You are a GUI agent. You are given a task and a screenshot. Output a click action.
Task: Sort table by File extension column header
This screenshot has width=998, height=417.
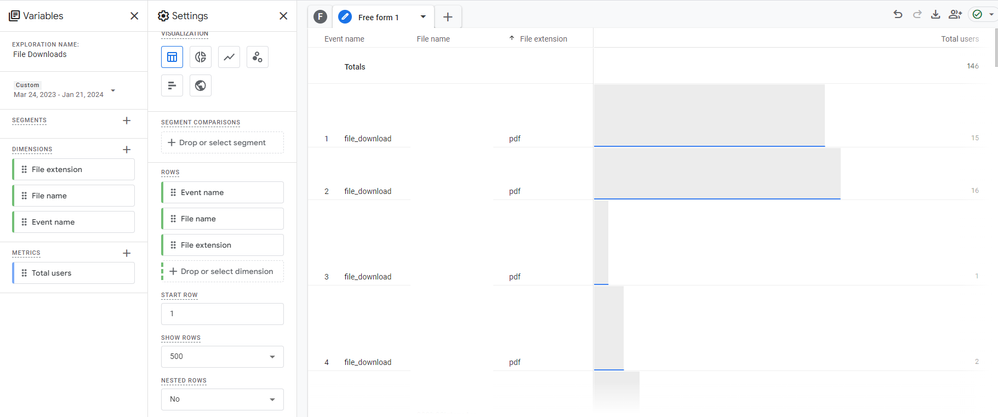(543, 39)
